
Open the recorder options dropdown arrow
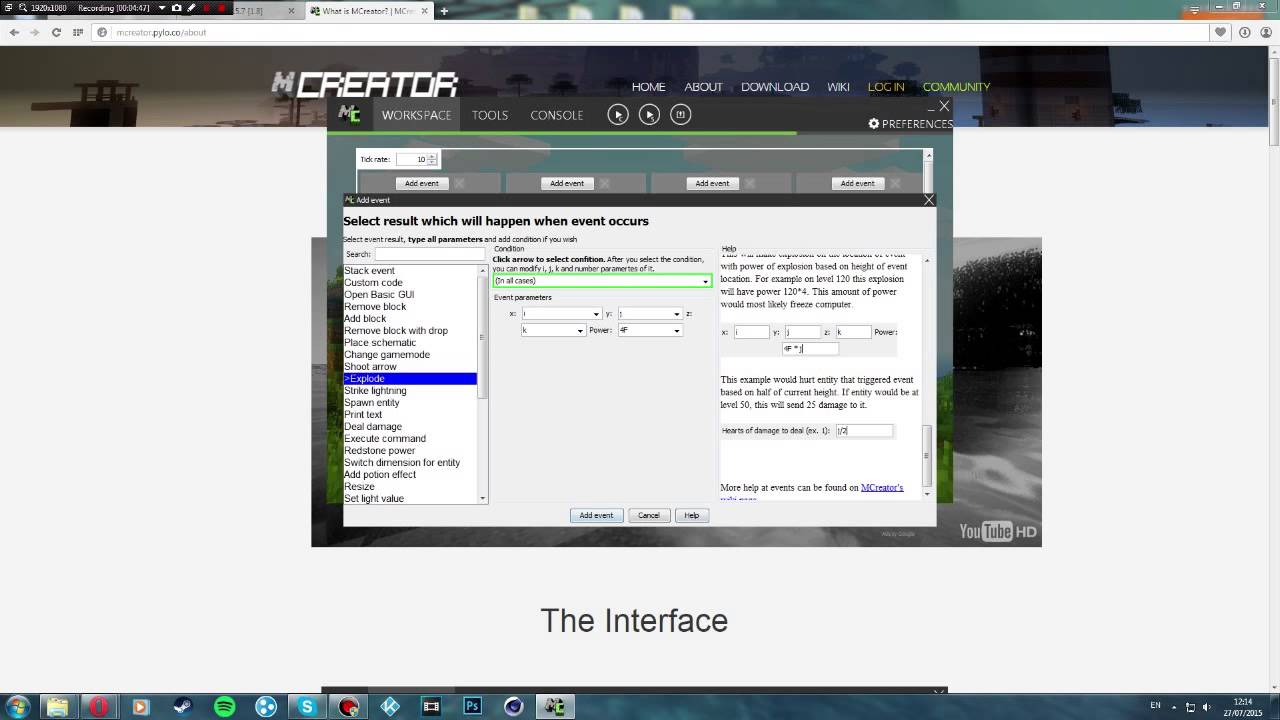coord(162,8)
